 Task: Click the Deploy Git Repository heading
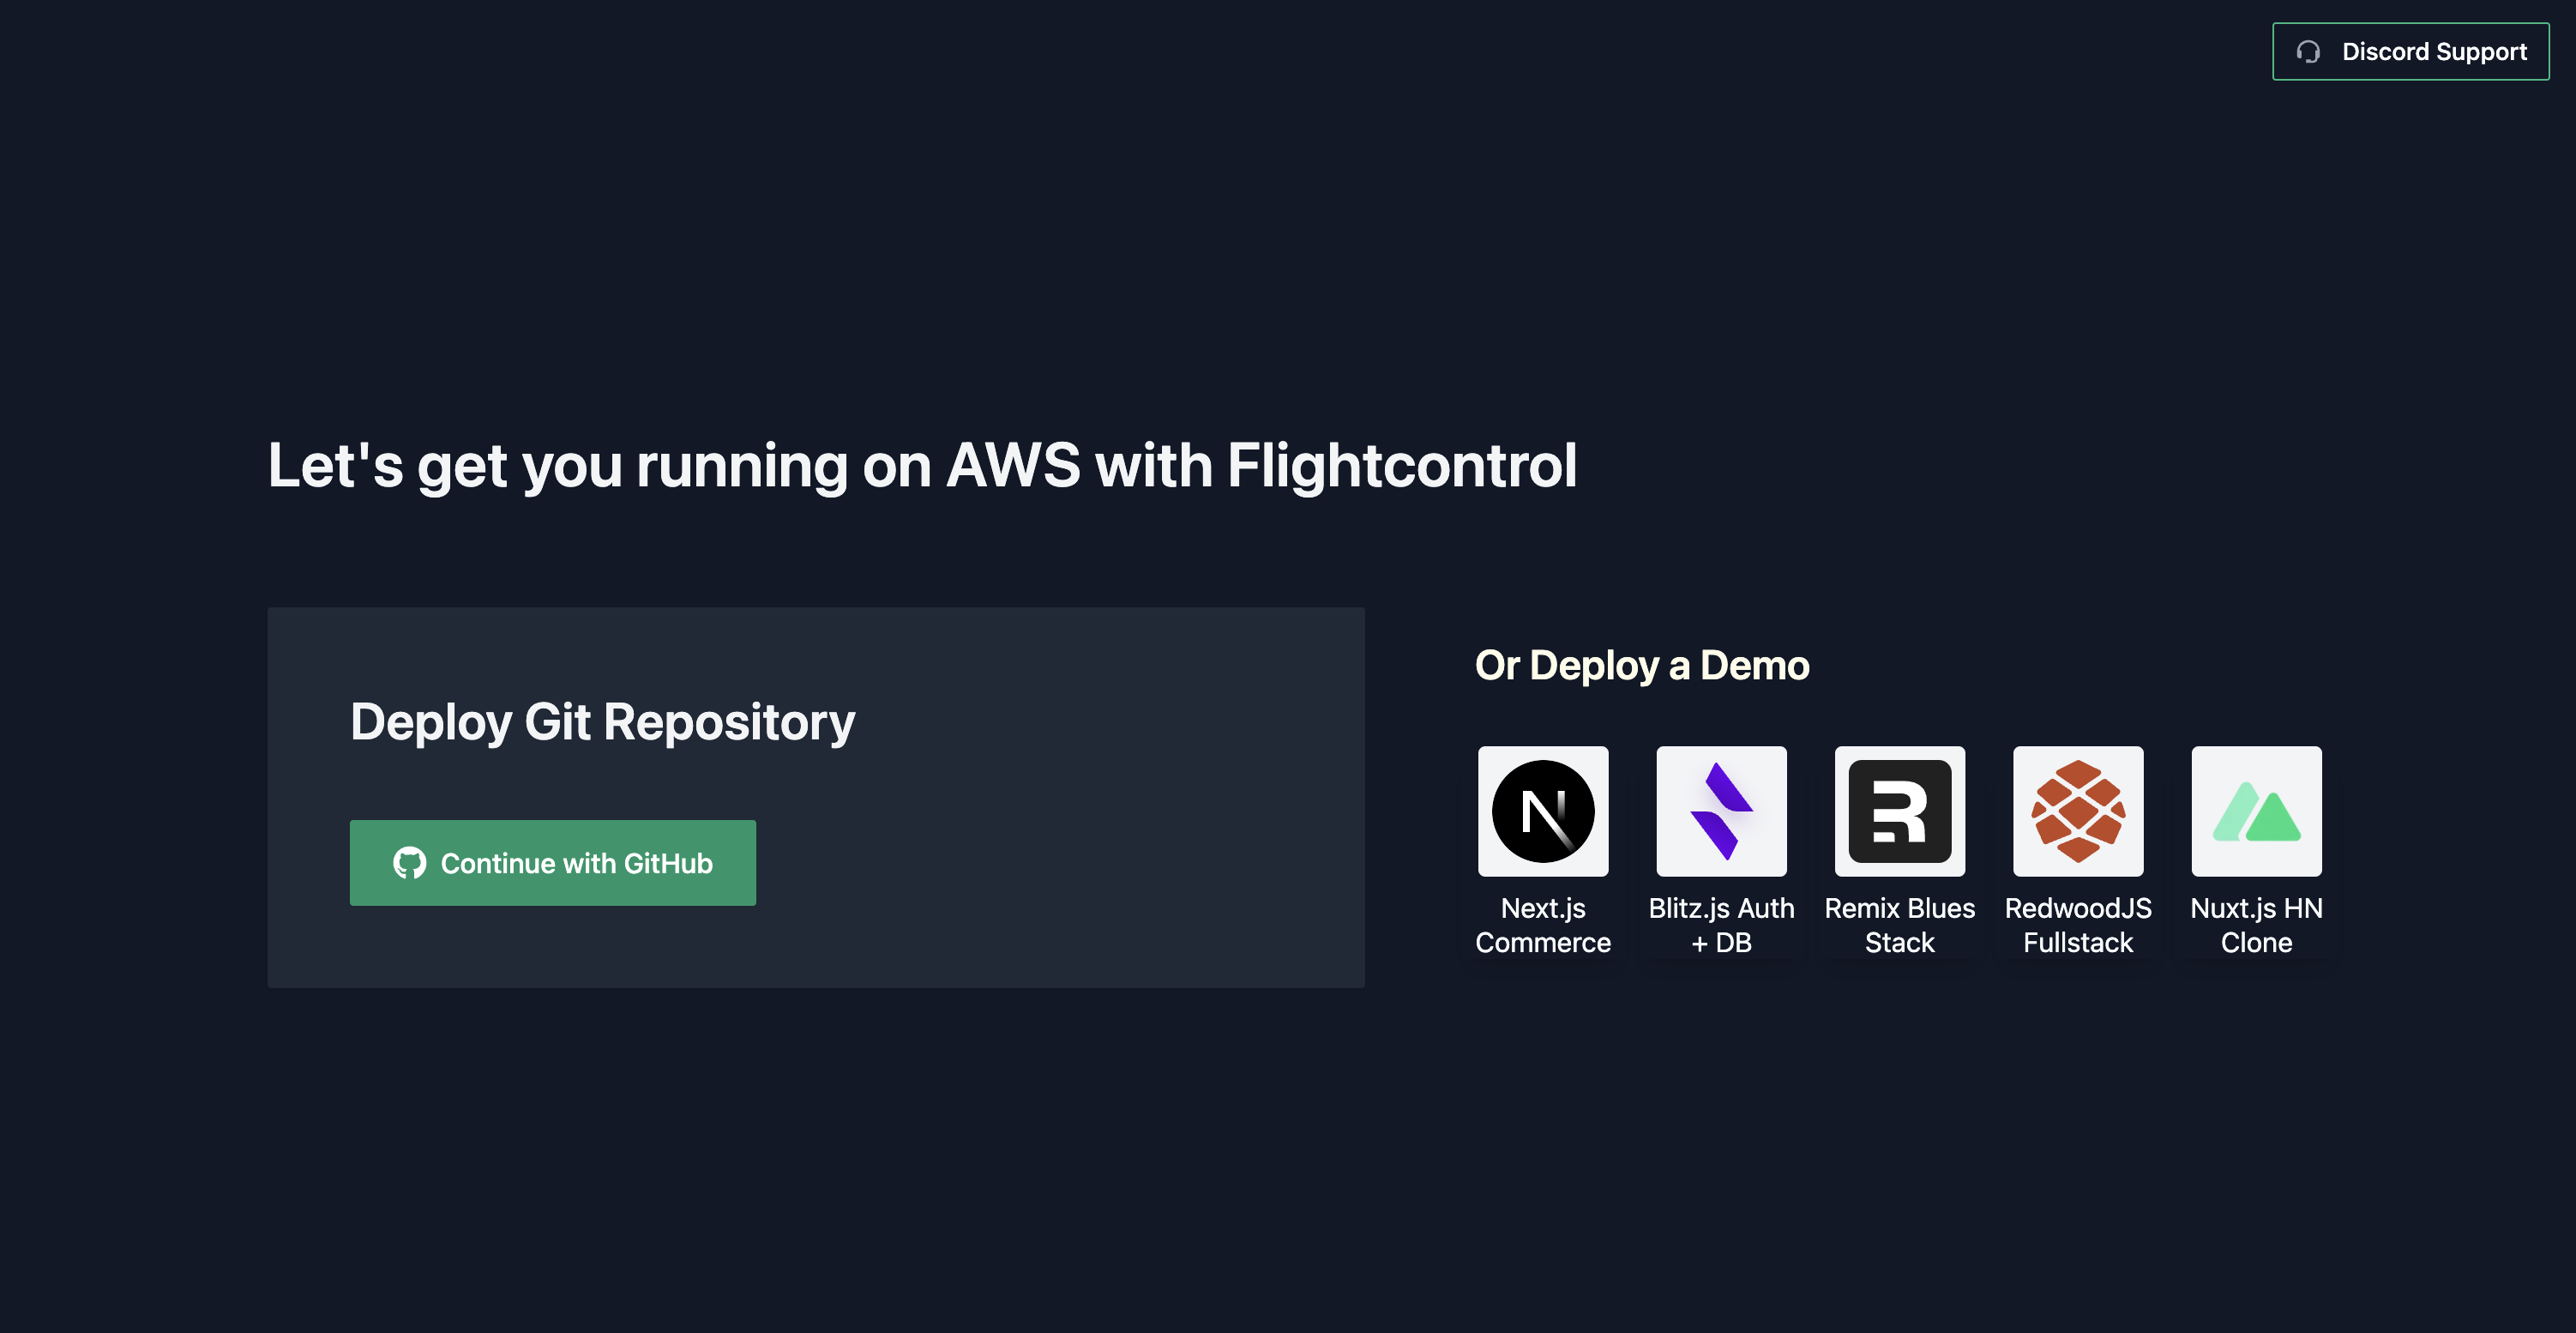(602, 722)
